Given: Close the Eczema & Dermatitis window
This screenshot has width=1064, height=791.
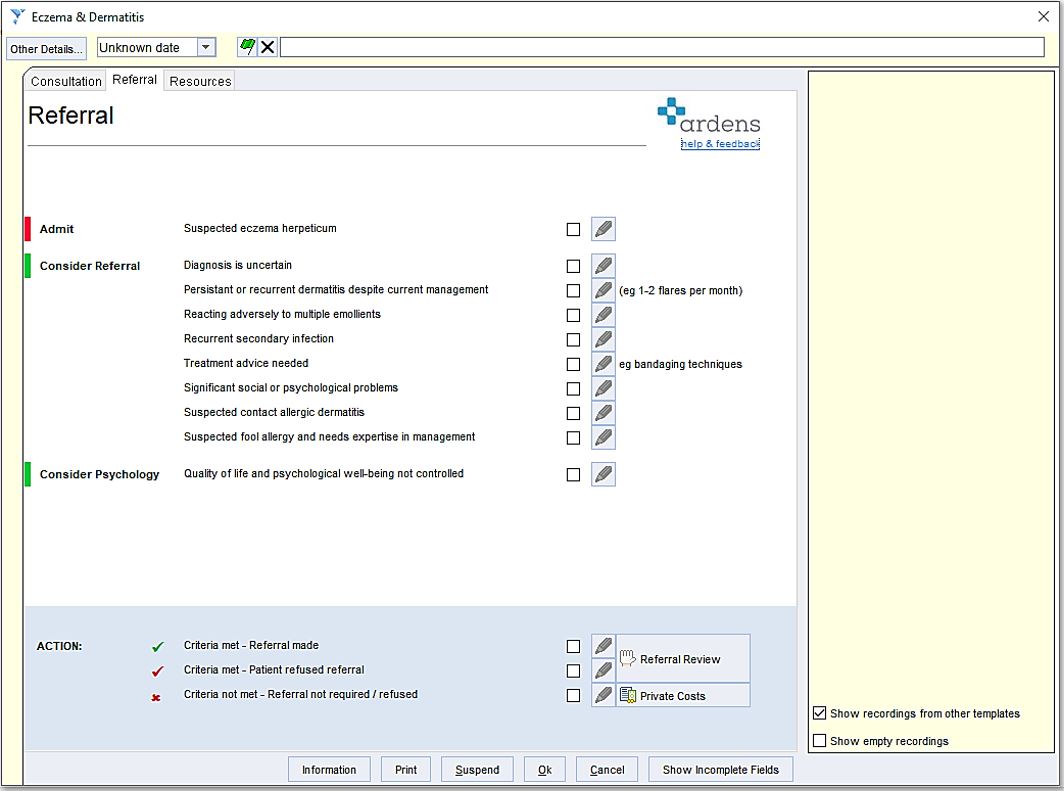Looking at the screenshot, I should click(x=1044, y=16).
